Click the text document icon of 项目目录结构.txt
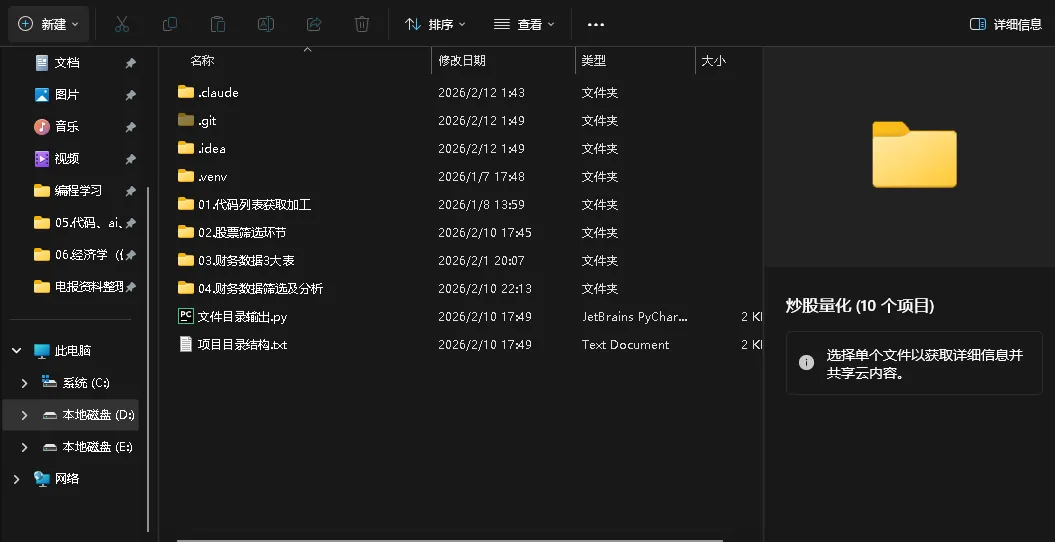The image size is (1055, 542). point(186,344)
